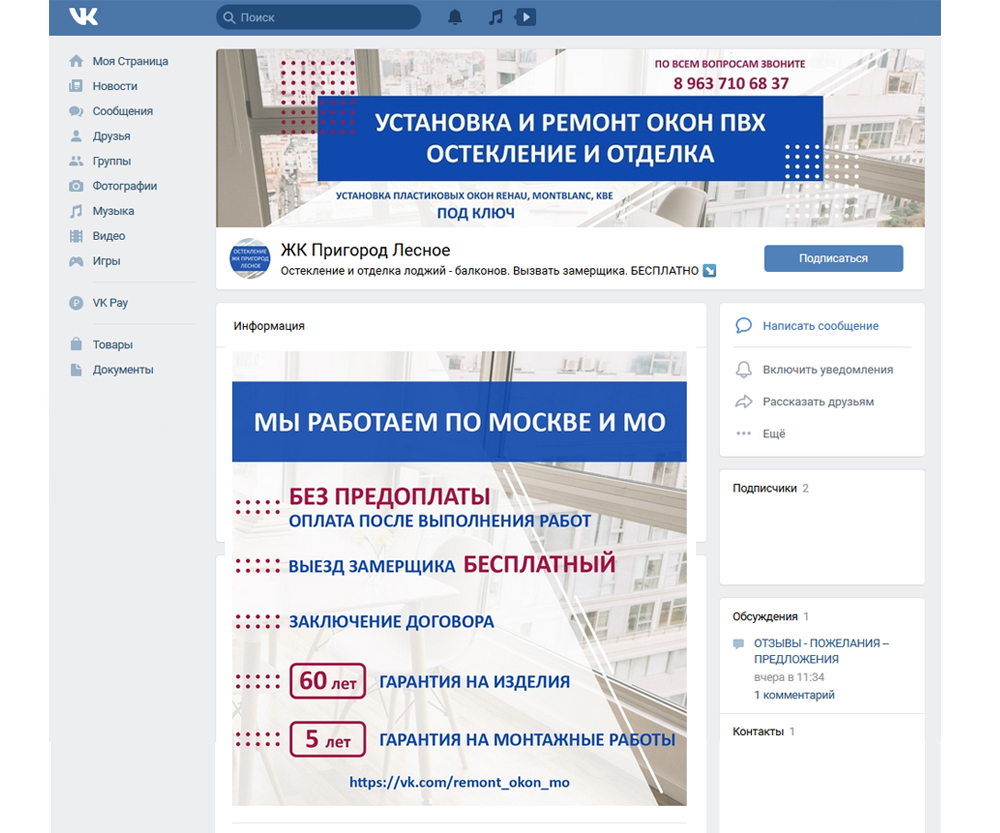Open the group's round avatar
This screenshot has width=1000, height=833.
(x=250, y=258)
